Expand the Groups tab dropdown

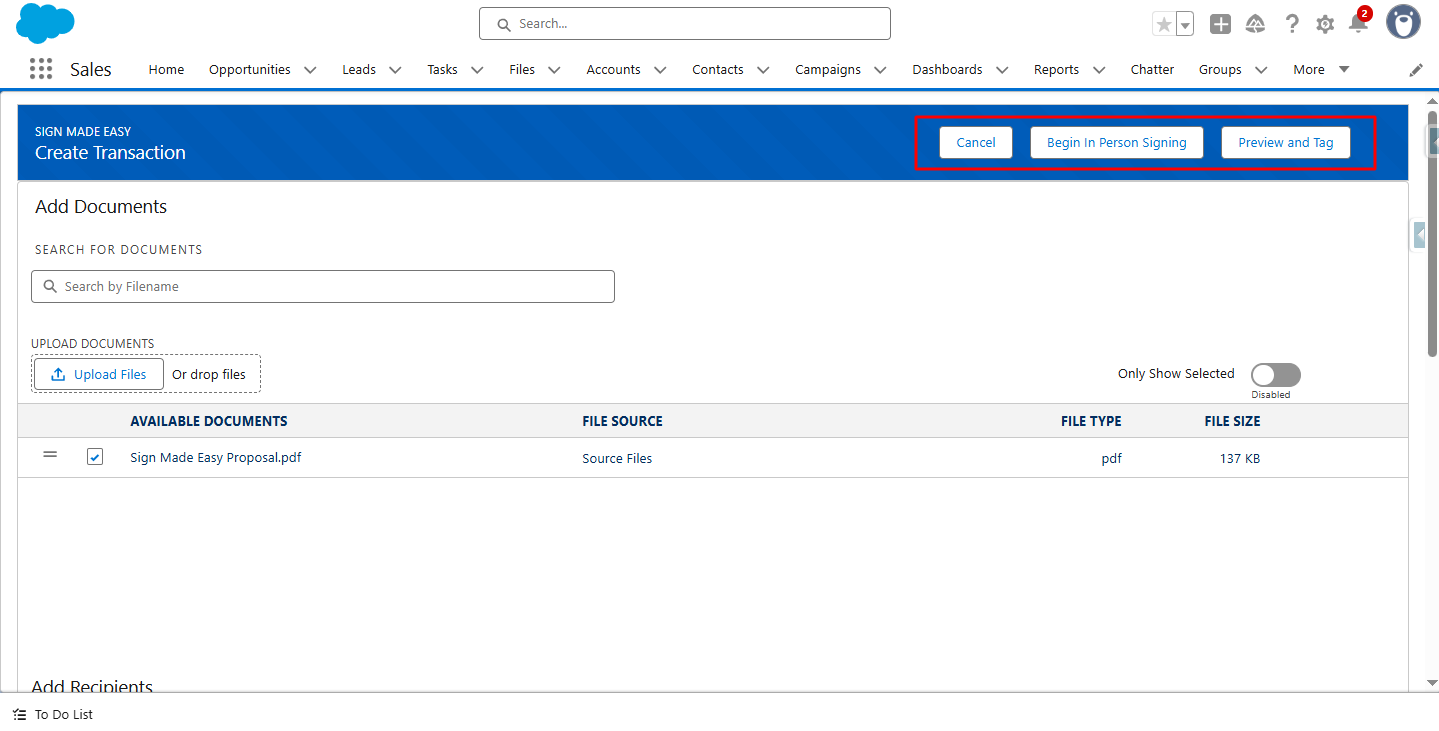point(1261,70)
